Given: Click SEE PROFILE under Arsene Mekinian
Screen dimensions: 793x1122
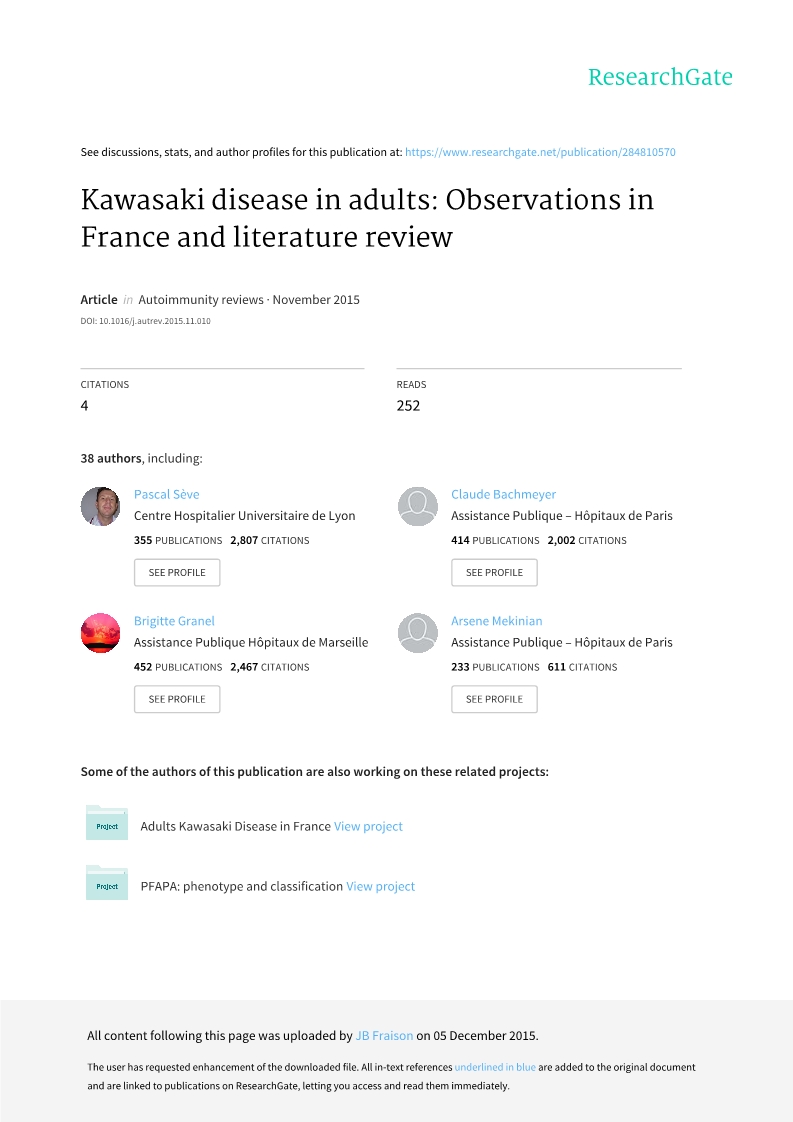Looking at the screenshot, I should [494, 699].
